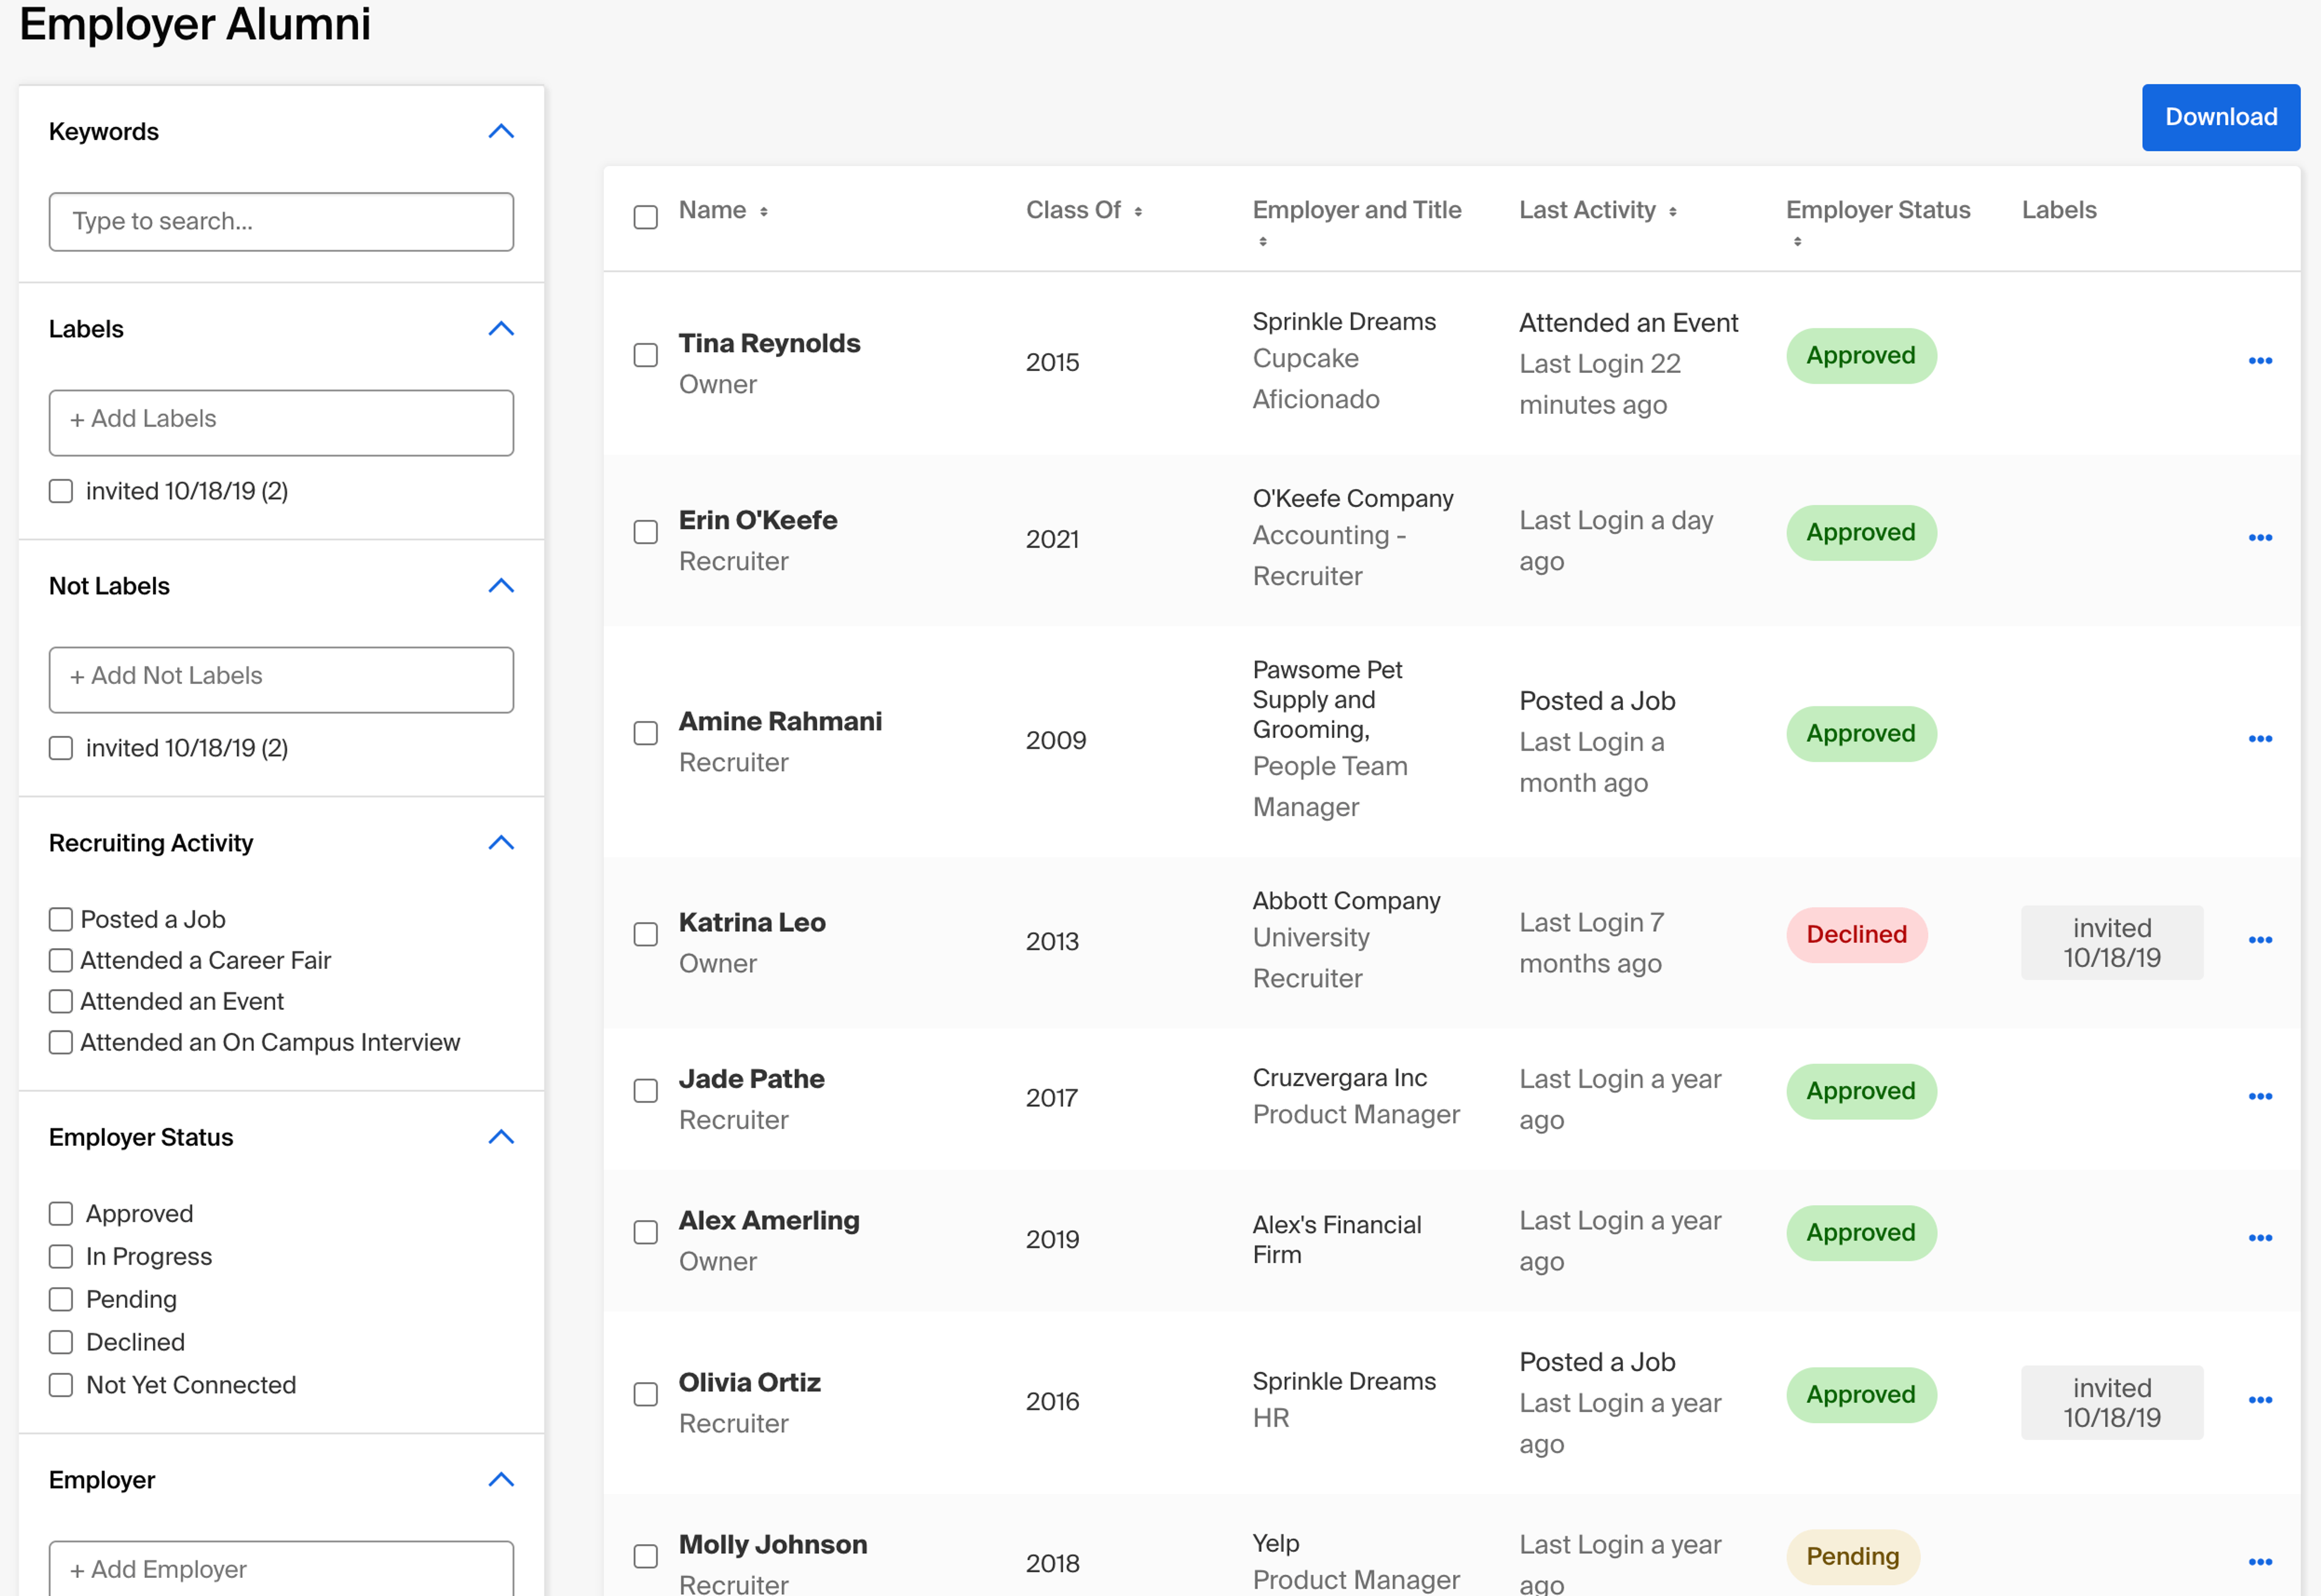Sort table by Name column arrows
Image resolution: width=2321 pixels, height=1596 pixels.
(x=763, y=211)
